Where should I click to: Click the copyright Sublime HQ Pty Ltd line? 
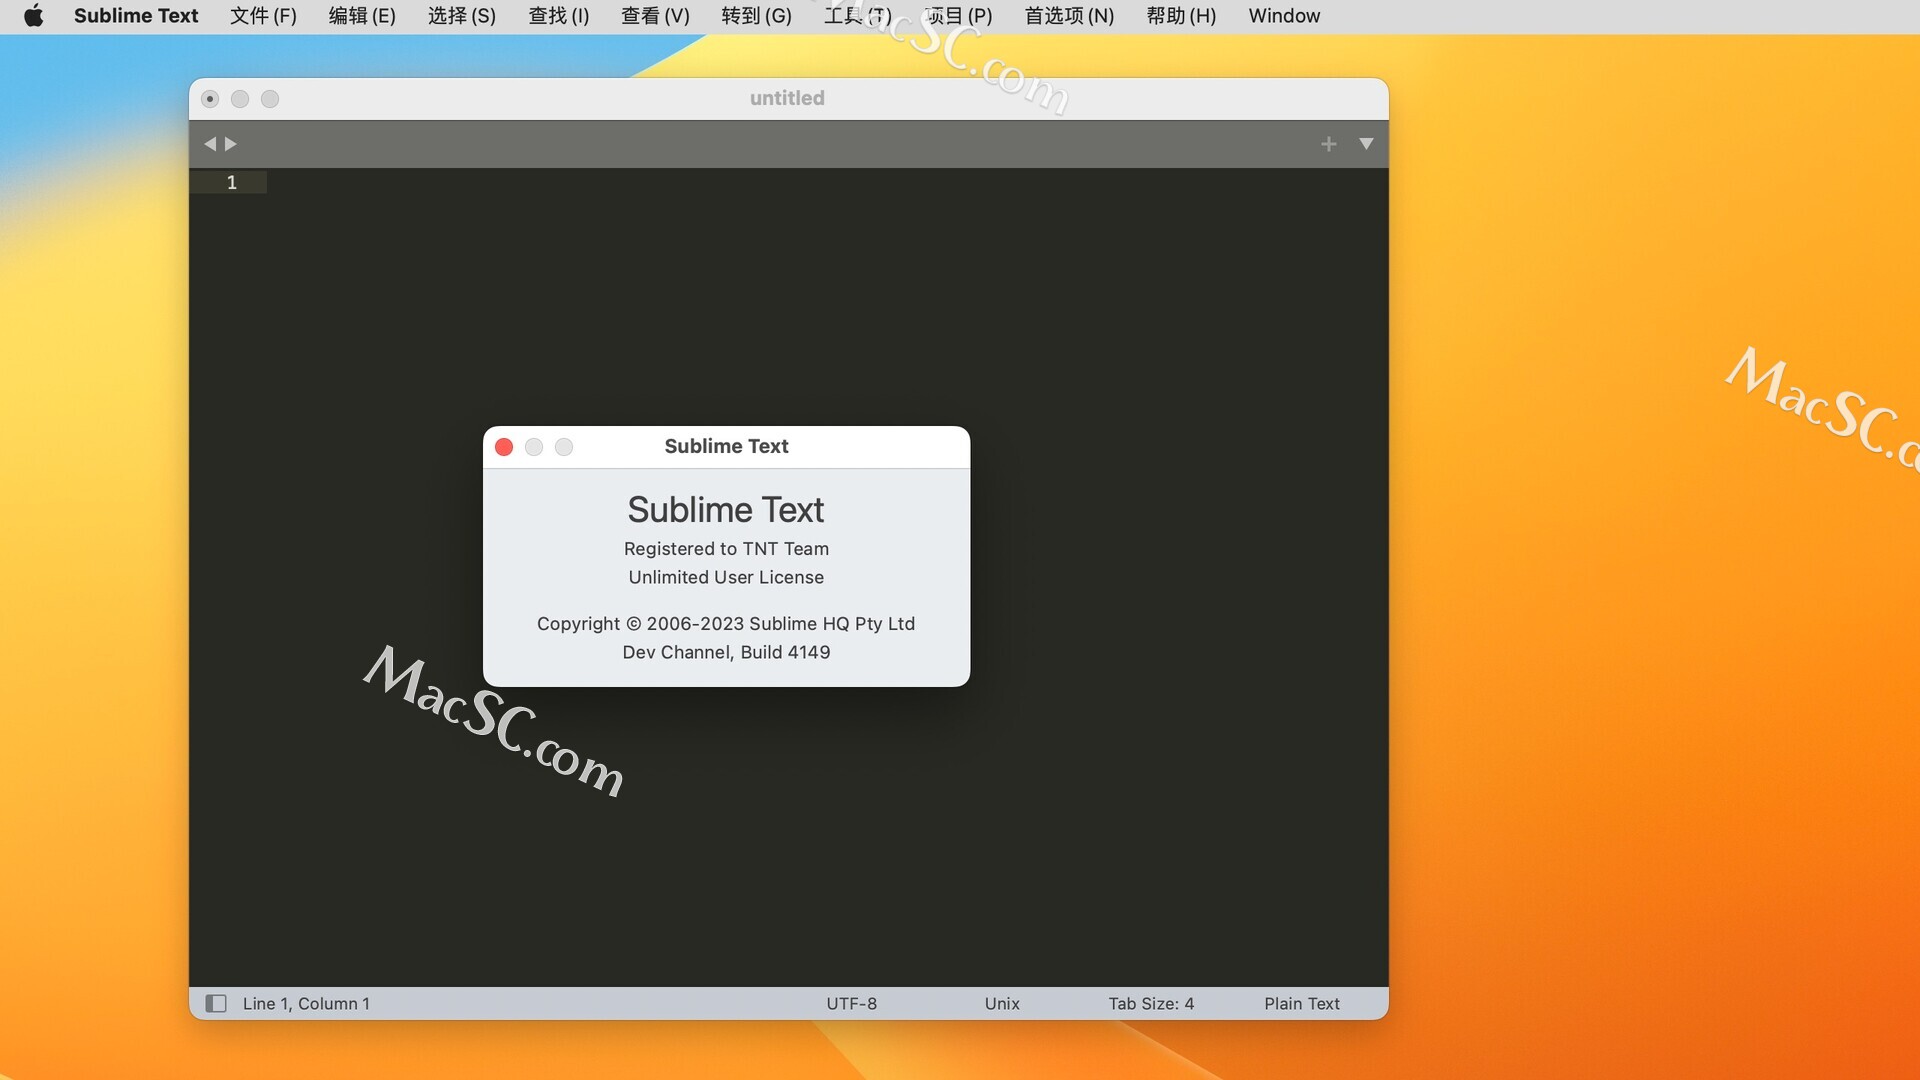(726, 624)
